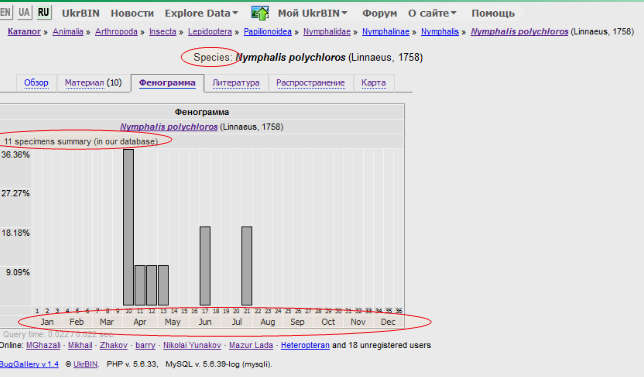Open Nymphalis polychloros link in phenogram header

tap(169, 127)
